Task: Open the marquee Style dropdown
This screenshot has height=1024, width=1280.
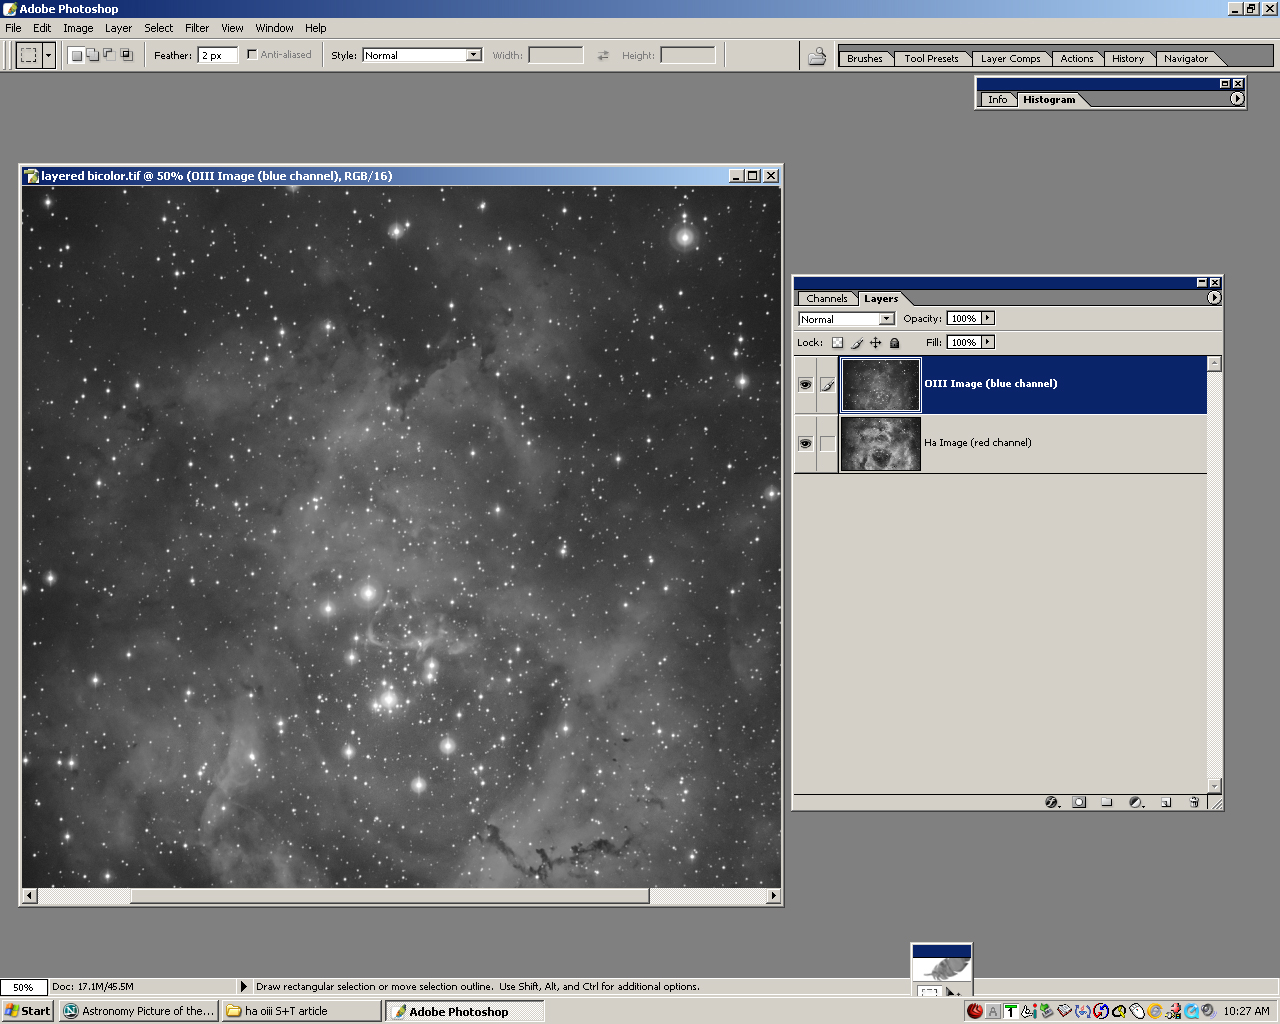Action: (473, 56)
